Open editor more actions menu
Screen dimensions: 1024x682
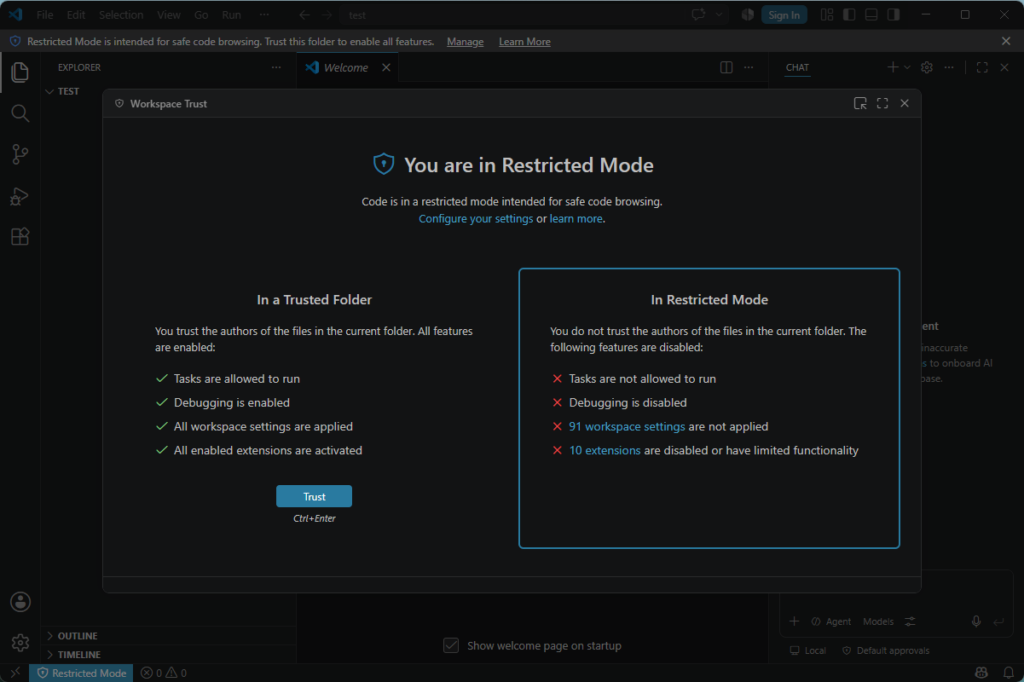tap(748, 67)
